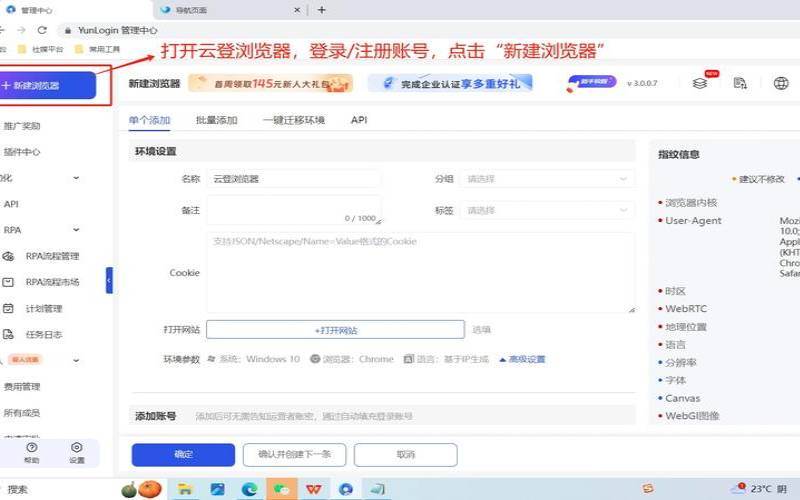Close the 导航页面 browser tab
This screenshot has width=800, height=500.
pyautogui.click(x=297, y=10)
